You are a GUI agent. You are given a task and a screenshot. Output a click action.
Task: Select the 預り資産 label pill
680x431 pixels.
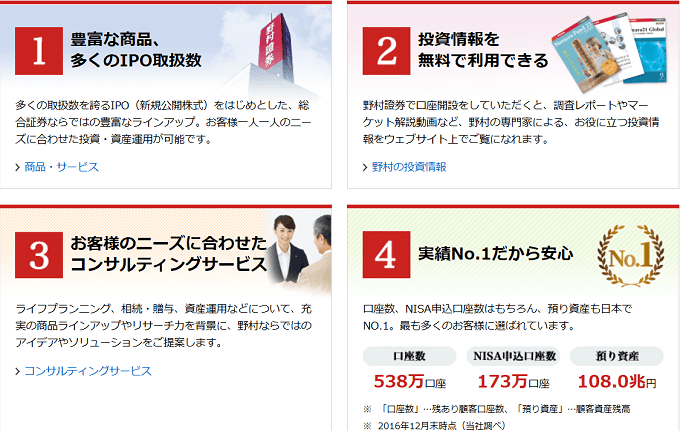(617, 356)
